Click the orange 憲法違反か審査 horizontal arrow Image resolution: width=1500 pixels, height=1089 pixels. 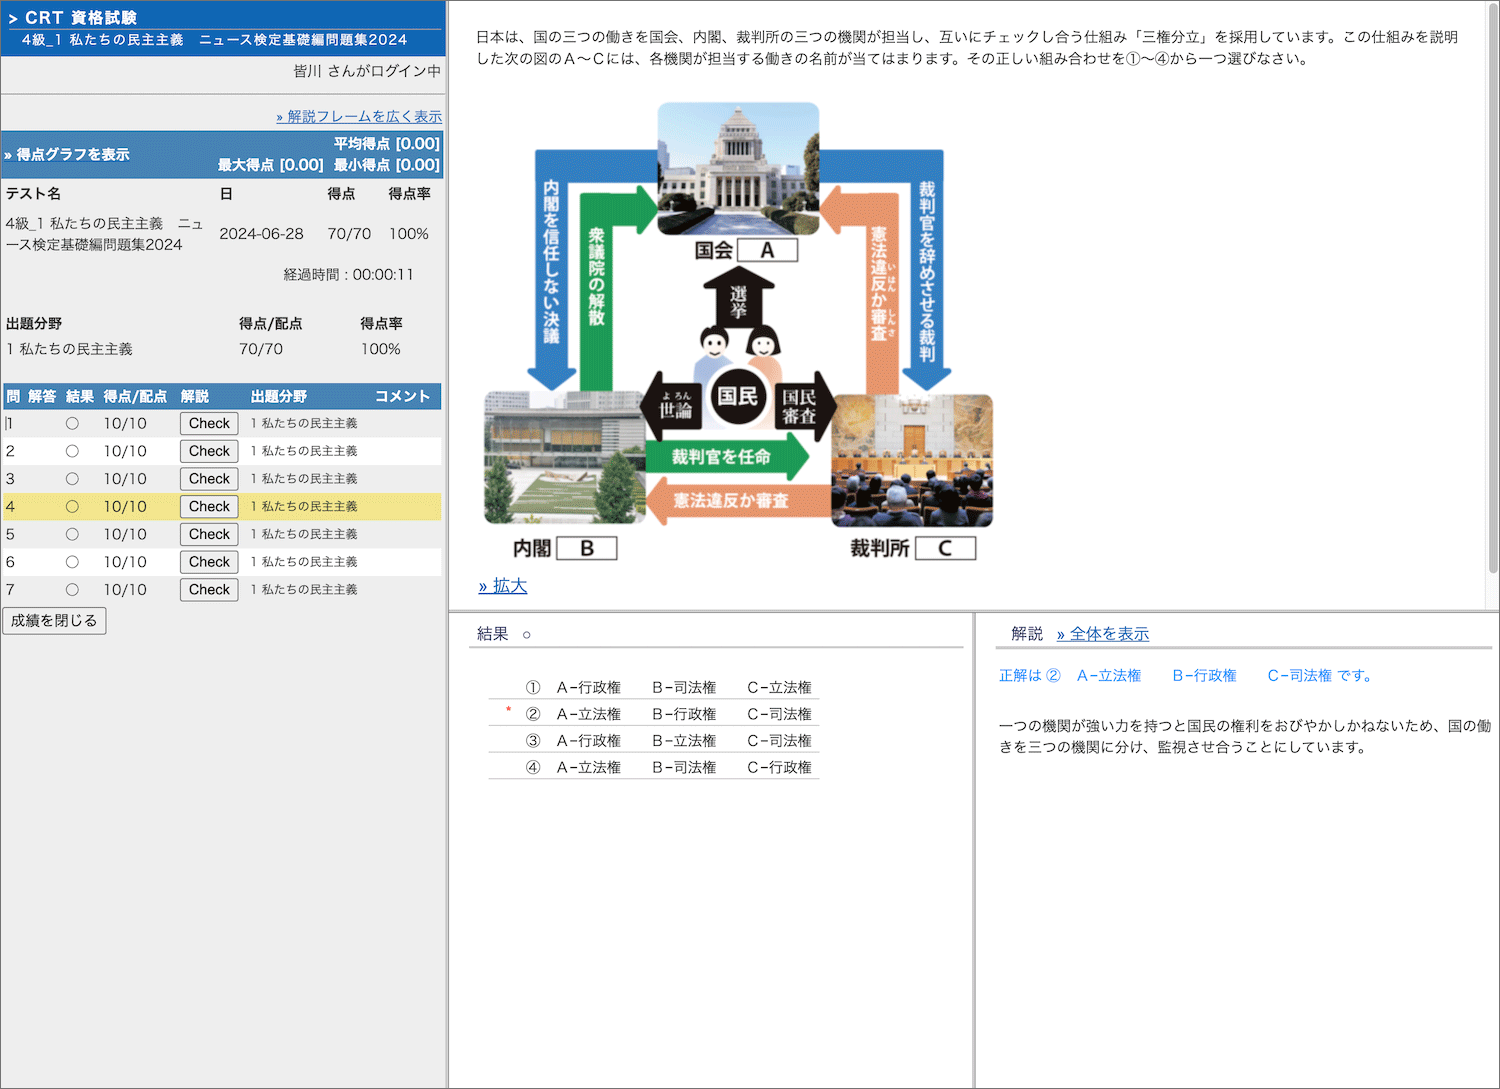(x=738, y=500)
